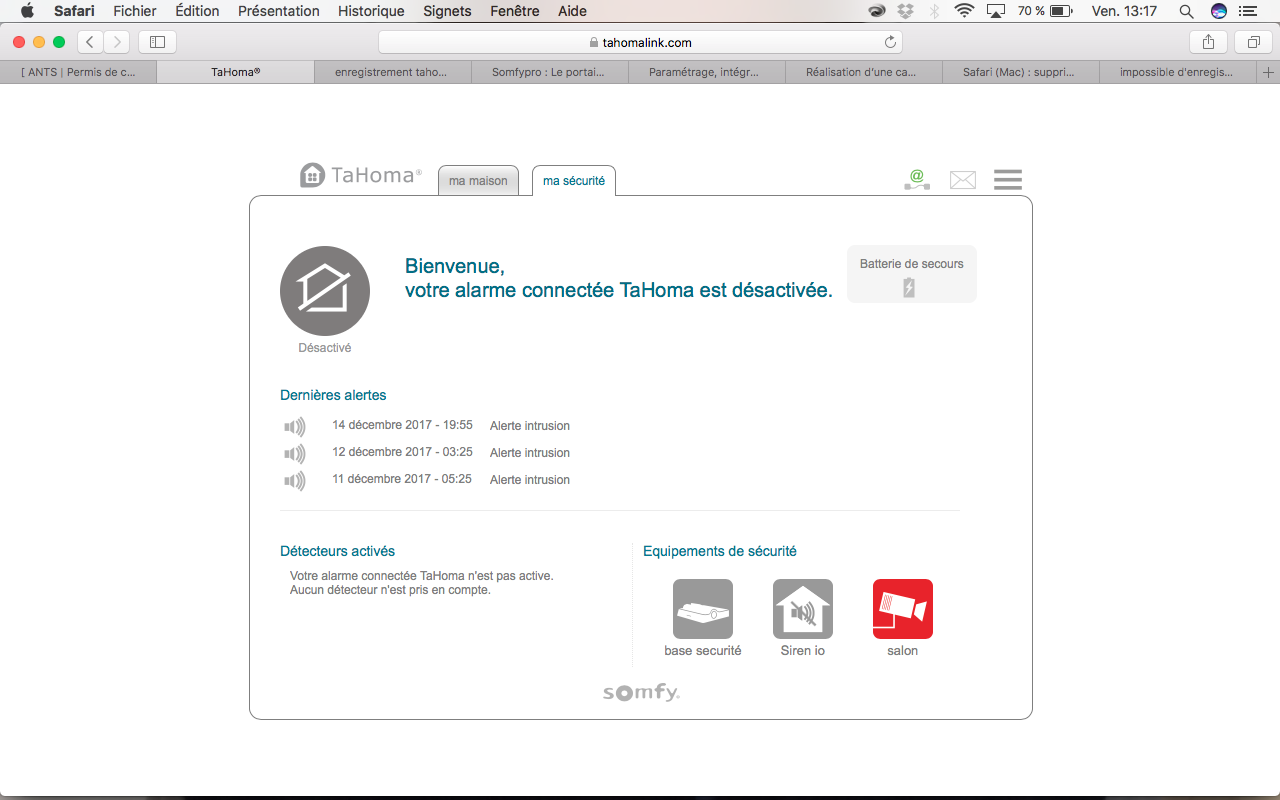Click the green @ connection icon
Screen dimensions: 1280x800
click(x=917, y=180)
